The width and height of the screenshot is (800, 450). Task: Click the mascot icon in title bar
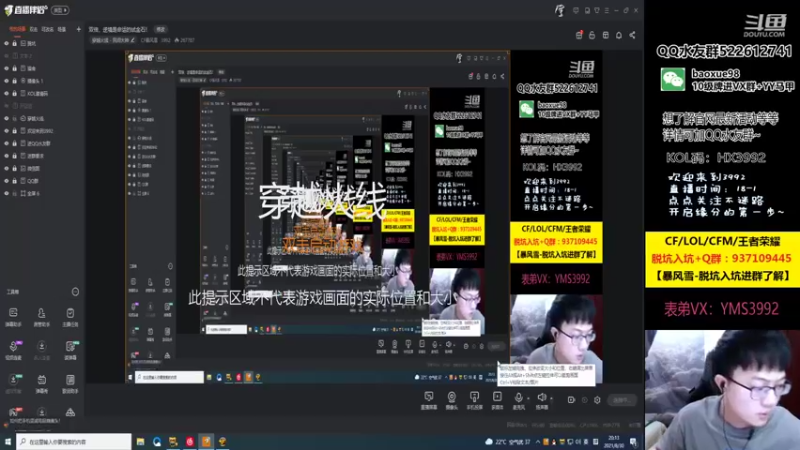click(560, 10)
